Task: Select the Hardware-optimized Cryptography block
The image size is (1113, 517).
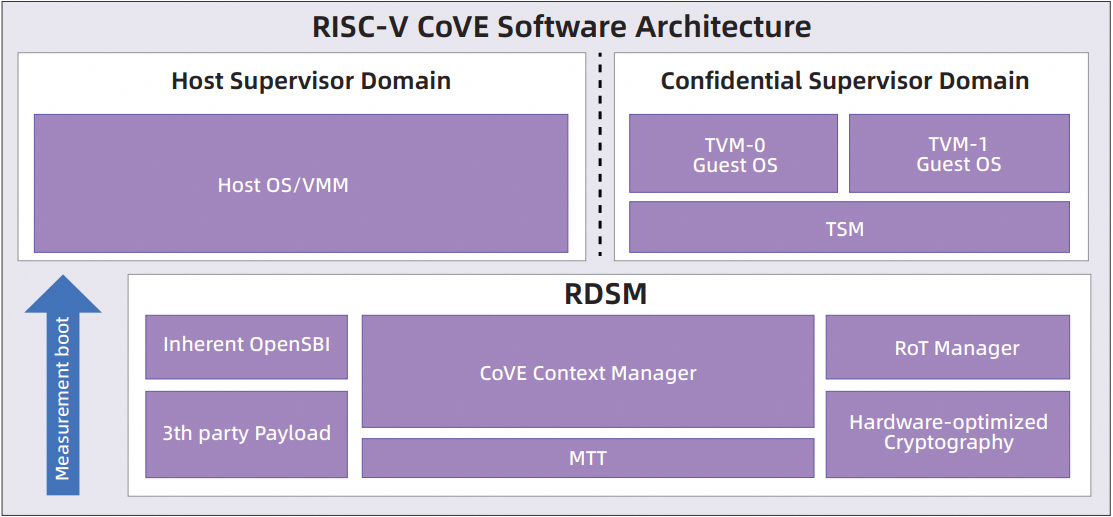Action: [x=948, y=434]
